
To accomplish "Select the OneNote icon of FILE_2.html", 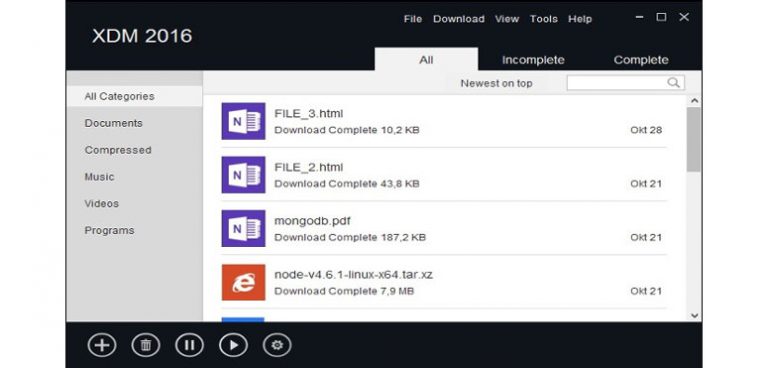I will tap(243, 174).
